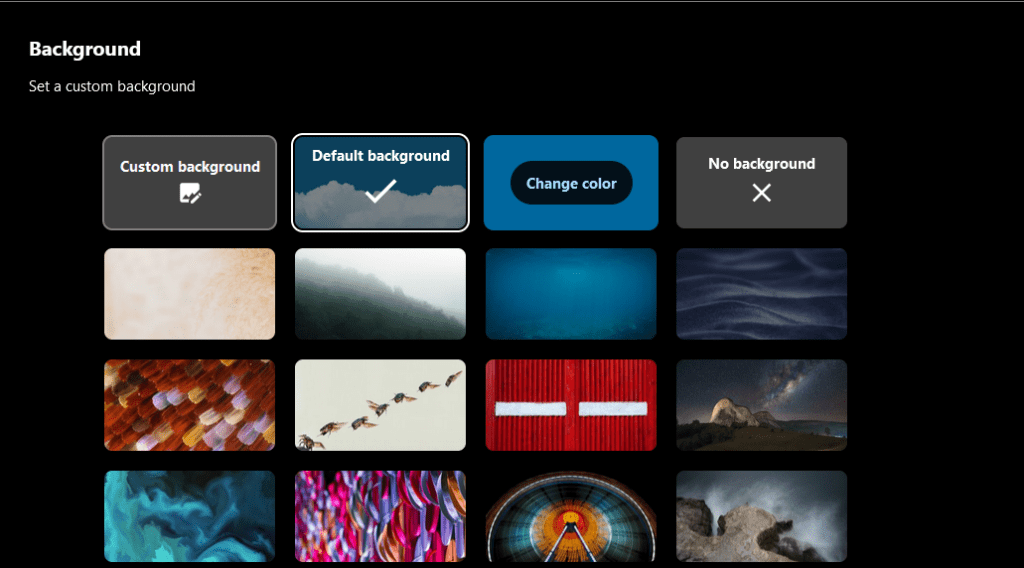Choose the pink and purple feathers wallpaper
This screenshot has width=1024, height=568.
coord(380,516)
